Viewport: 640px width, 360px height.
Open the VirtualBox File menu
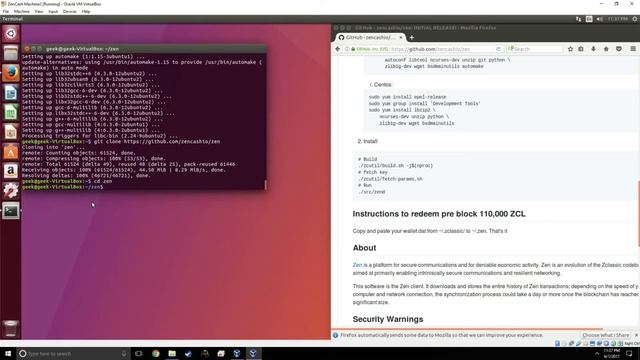tap(6, 11)
